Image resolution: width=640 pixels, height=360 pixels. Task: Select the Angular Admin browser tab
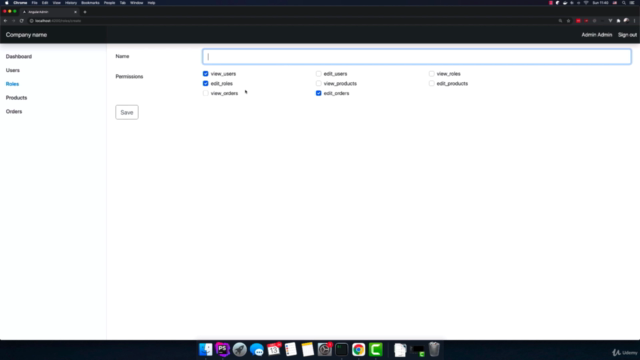point(49,12)
